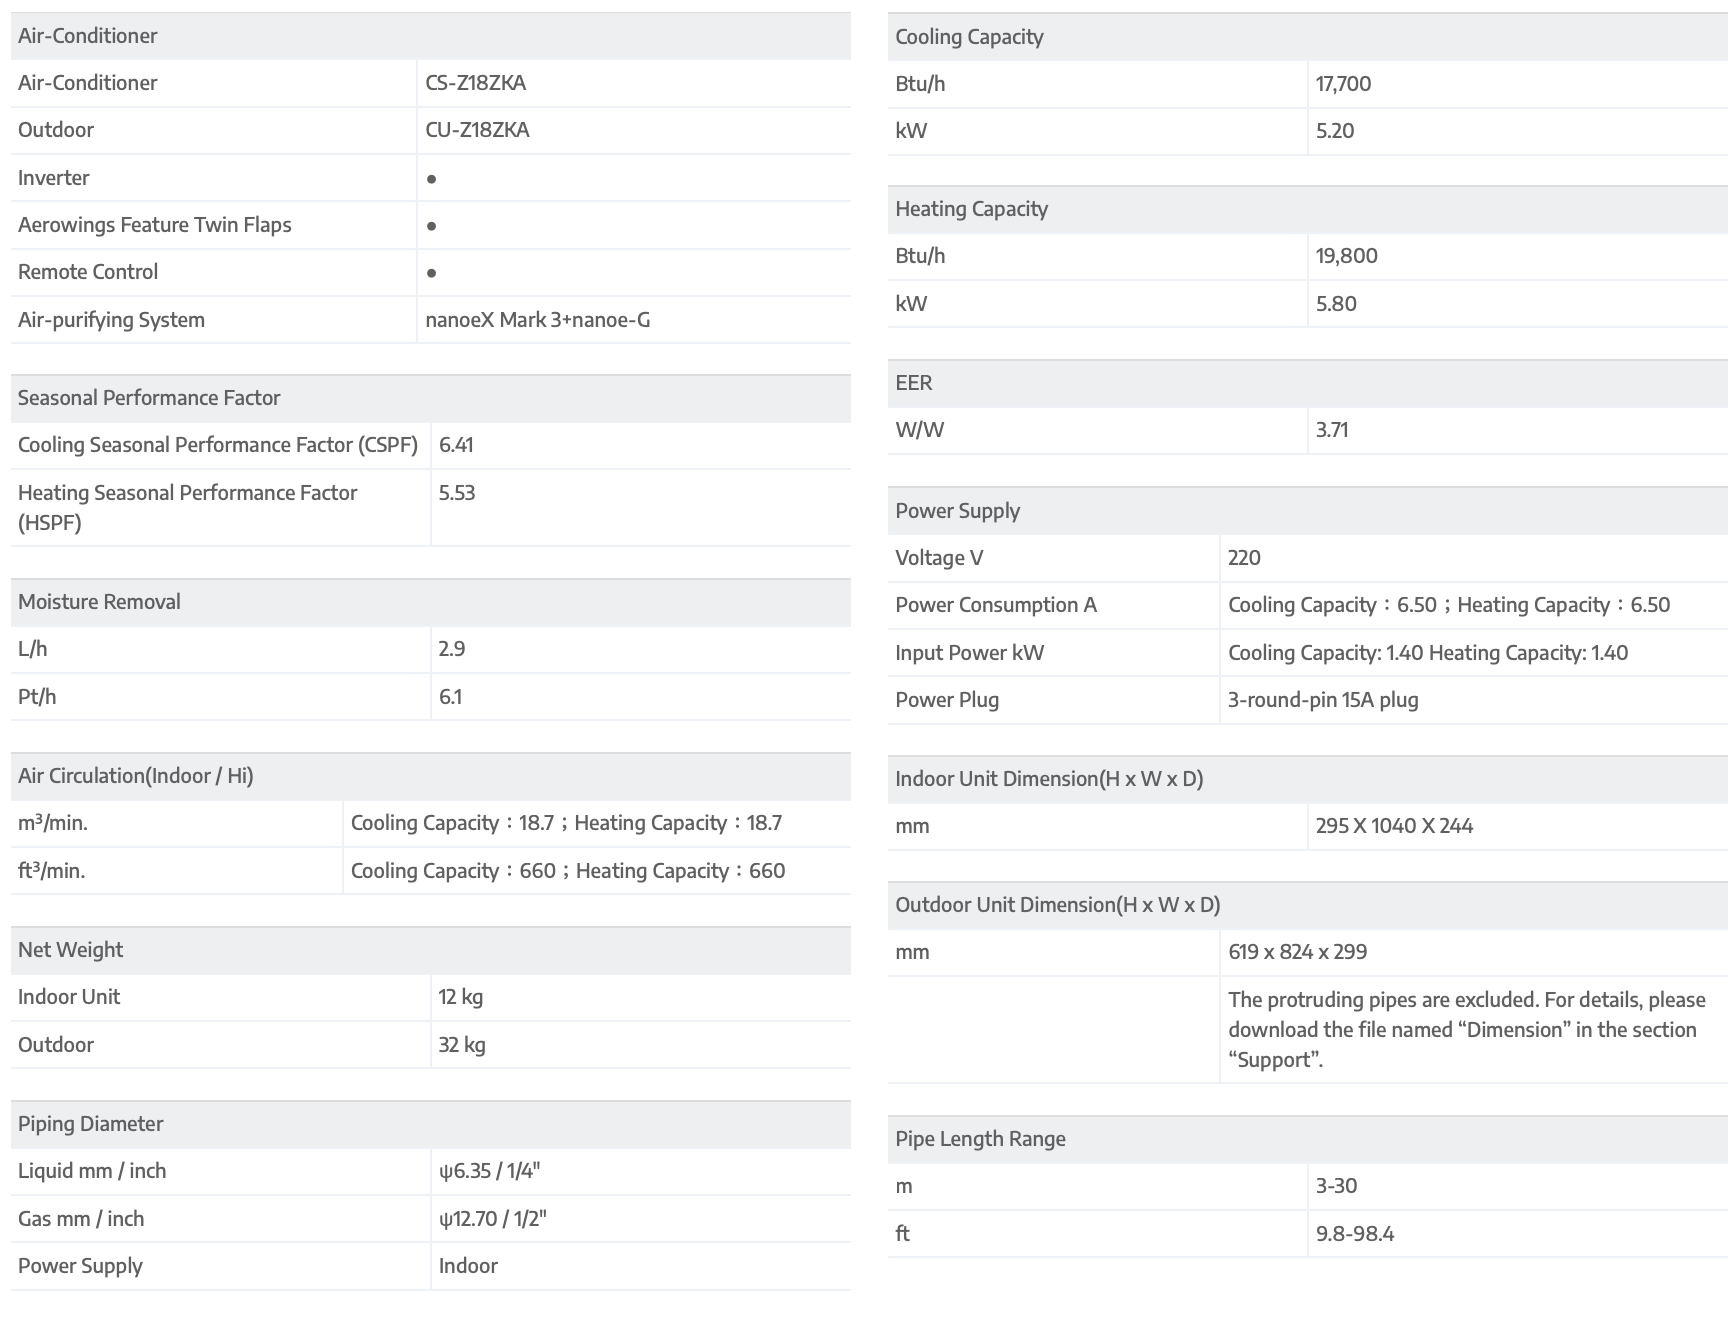Click the Inverter bullet dot indicator
1734x1332 pixels.
431,179
